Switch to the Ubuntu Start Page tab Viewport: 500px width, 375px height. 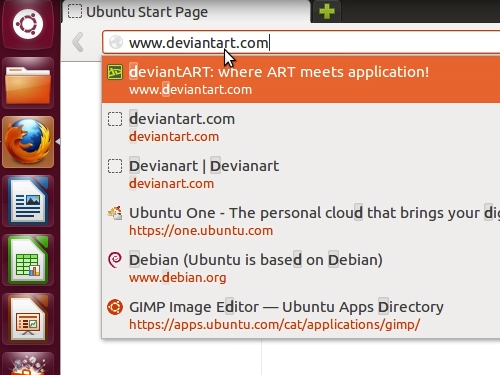(x=186, y=12)
